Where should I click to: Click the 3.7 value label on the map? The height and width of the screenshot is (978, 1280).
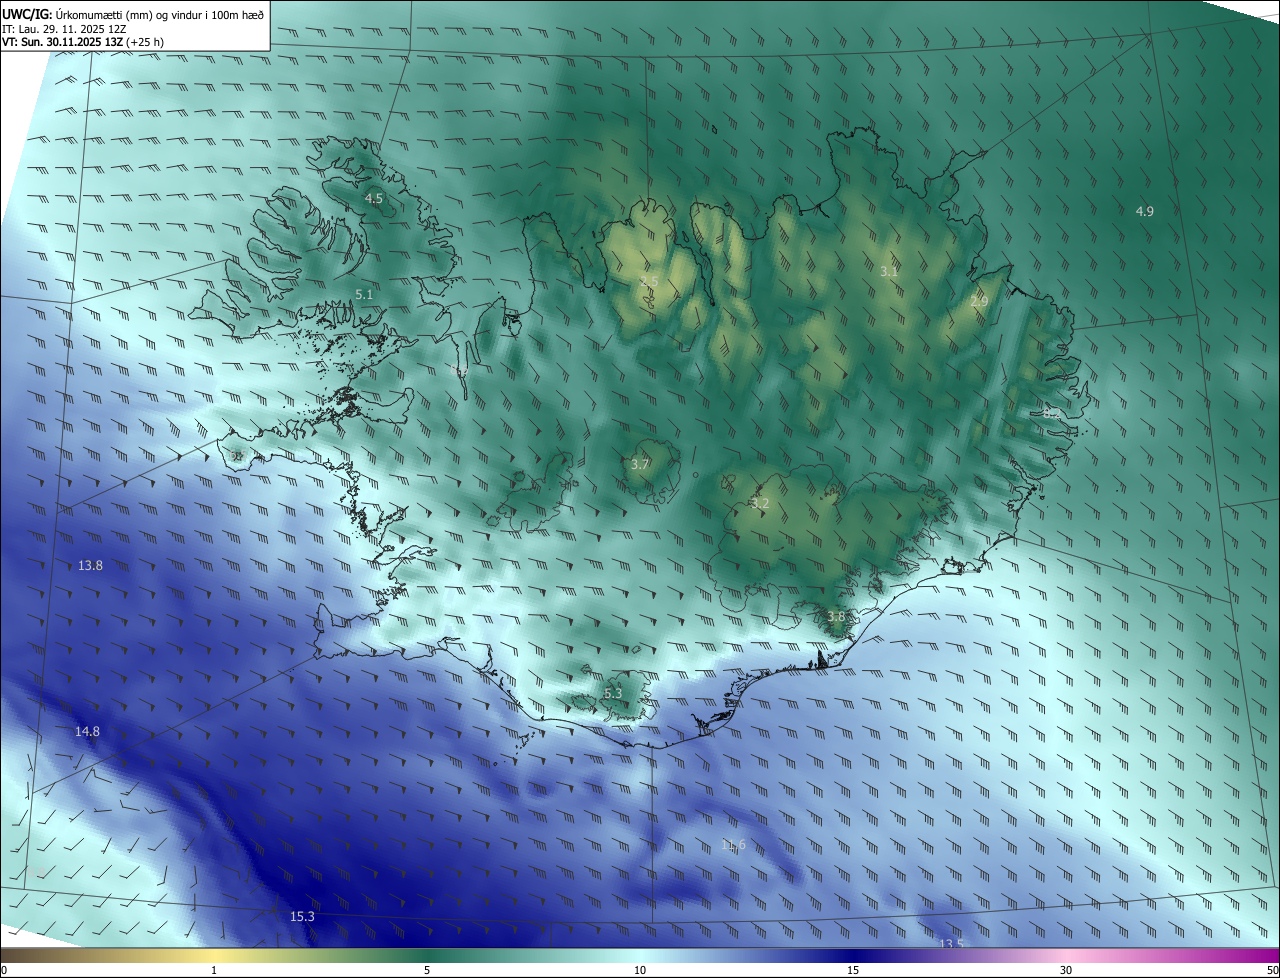pos(641,464)
